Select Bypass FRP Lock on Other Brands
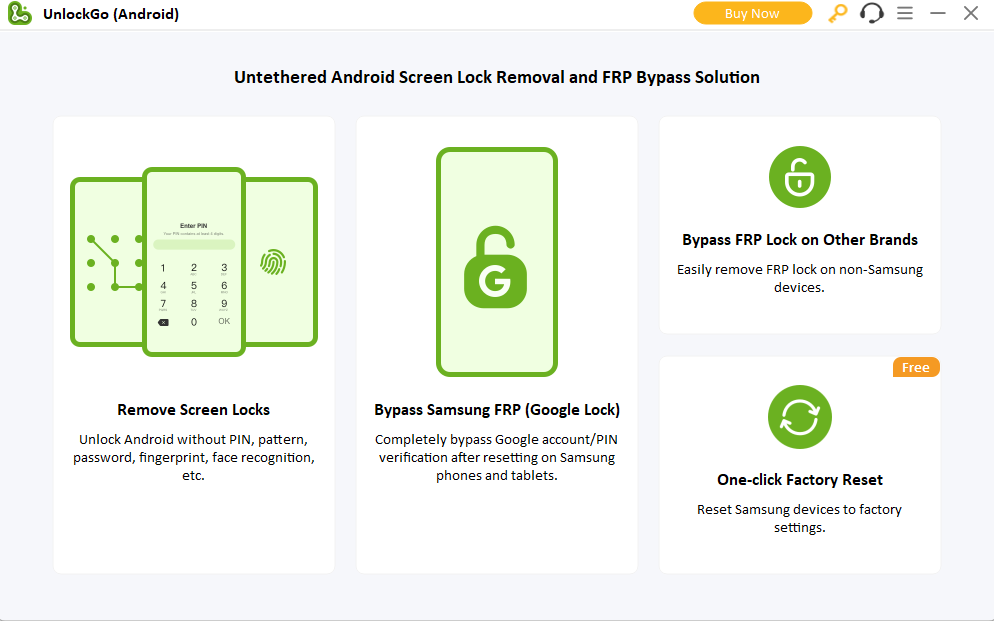The image size is (994, 621). tap(800, 240)
